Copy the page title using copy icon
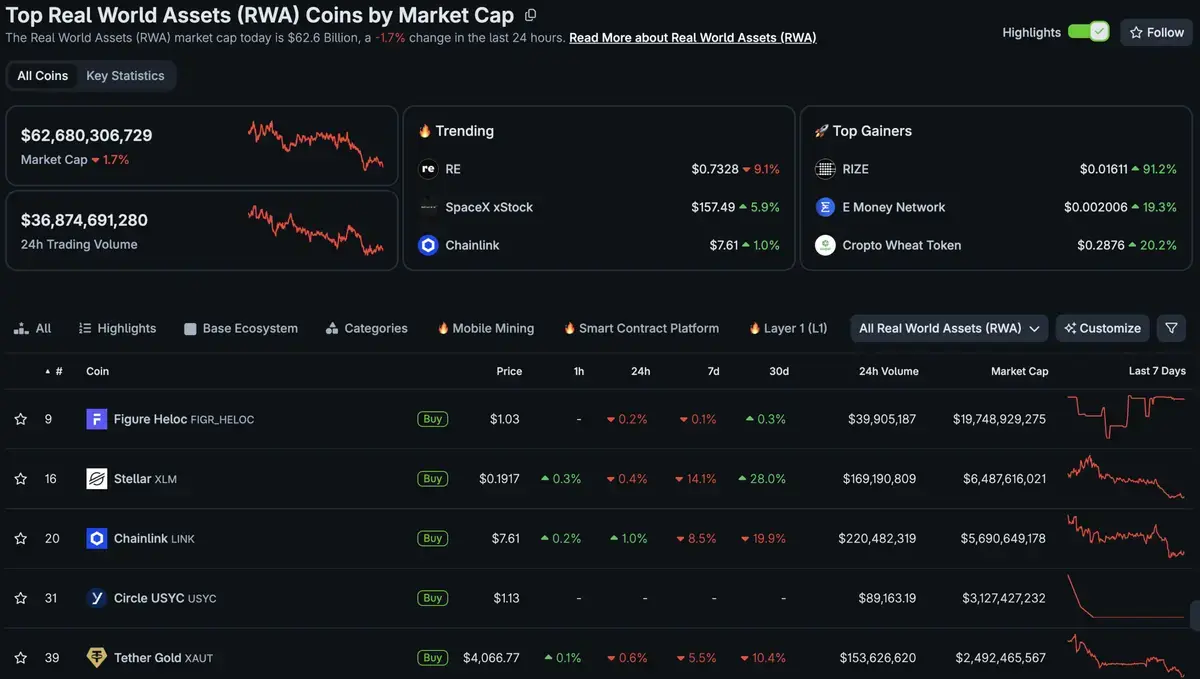 531,15
